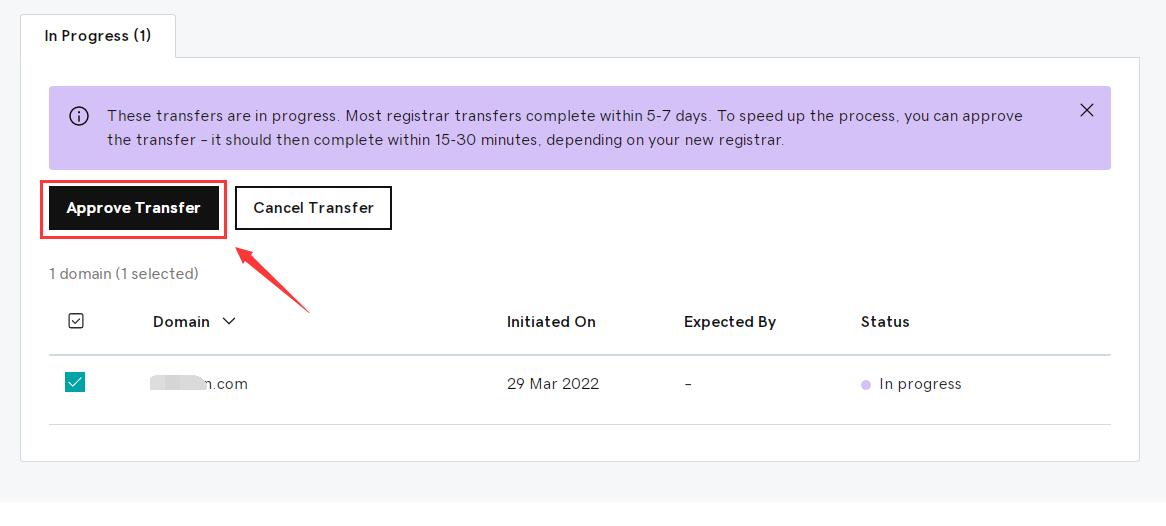Click the Approve Transfer button
Screen dimensions: 1166x526
(134, 208)
